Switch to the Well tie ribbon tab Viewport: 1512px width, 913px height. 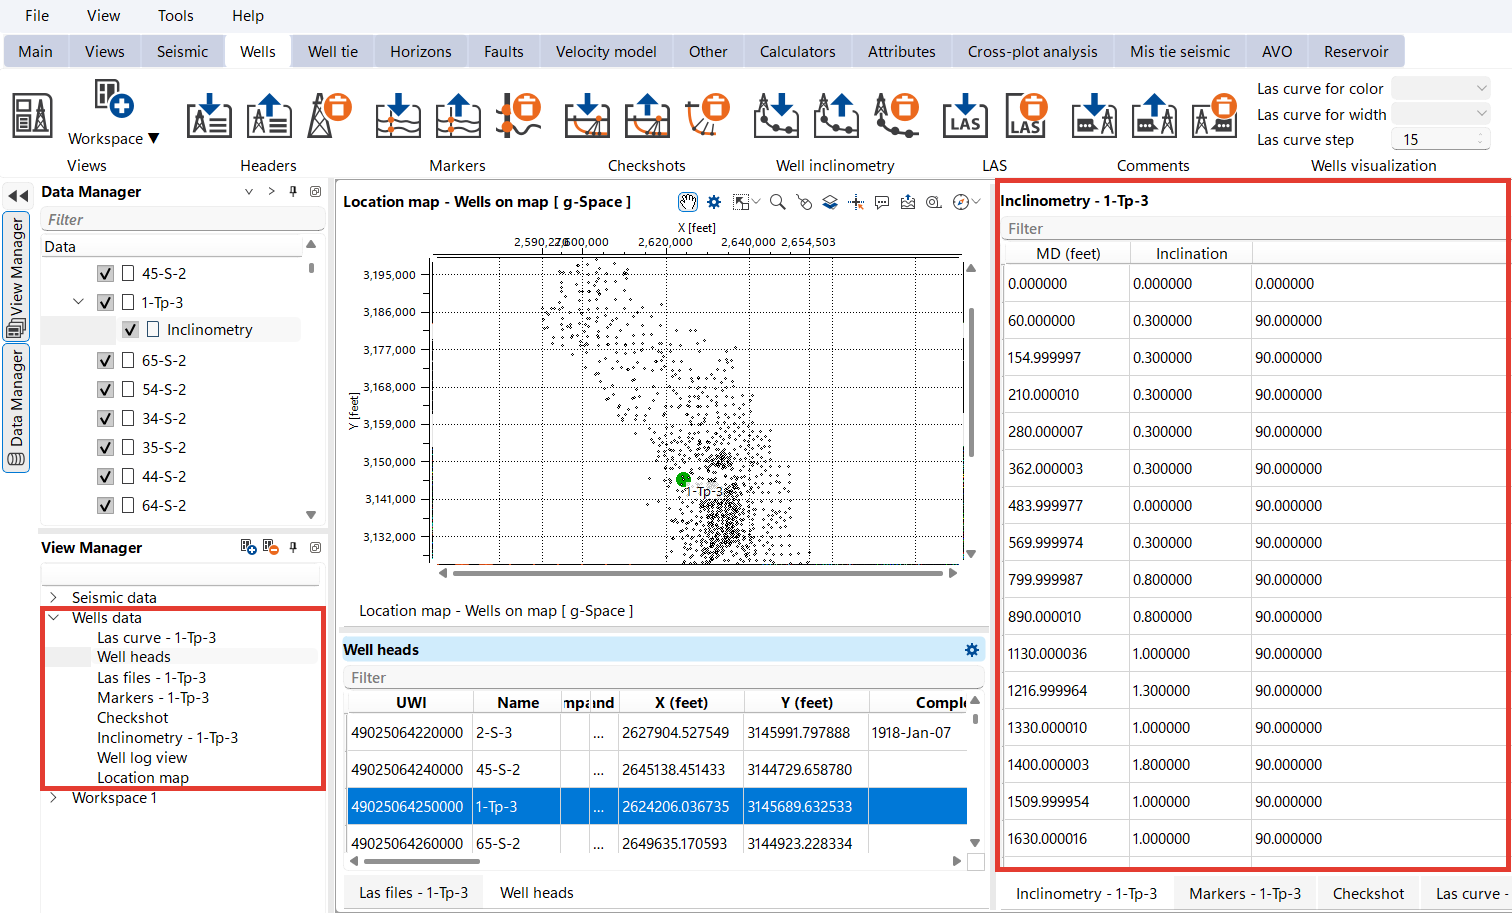[332, 50]
